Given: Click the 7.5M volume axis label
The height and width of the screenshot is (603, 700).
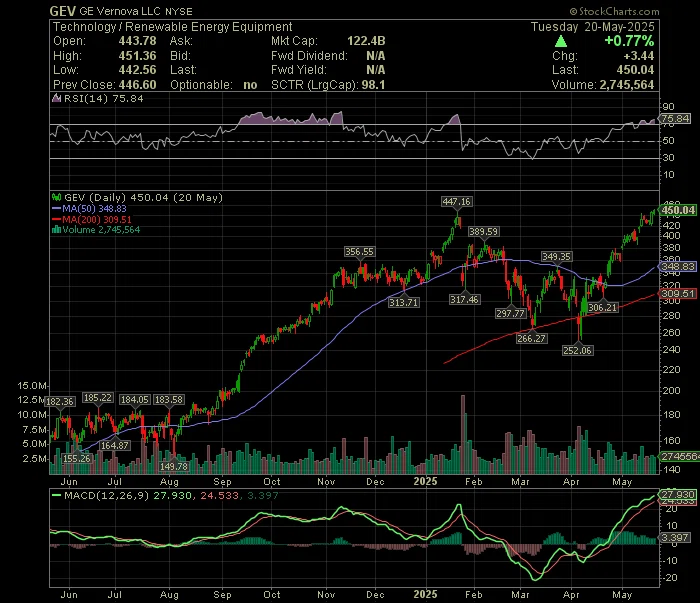Looking at the screenshot, I should [35, 430].
